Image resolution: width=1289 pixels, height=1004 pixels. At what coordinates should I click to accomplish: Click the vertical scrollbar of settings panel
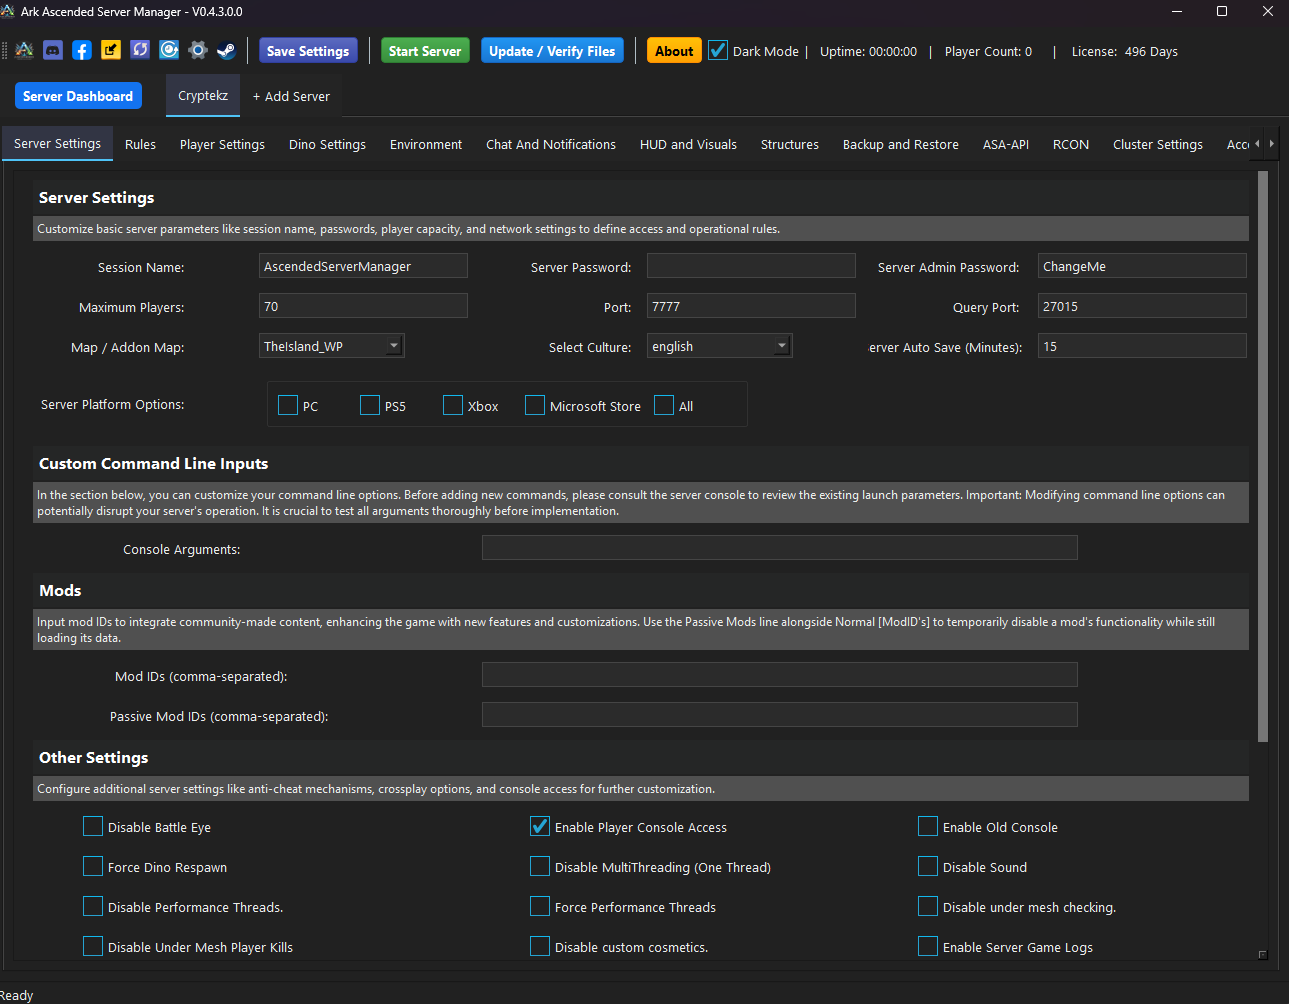pos(1262,456)
